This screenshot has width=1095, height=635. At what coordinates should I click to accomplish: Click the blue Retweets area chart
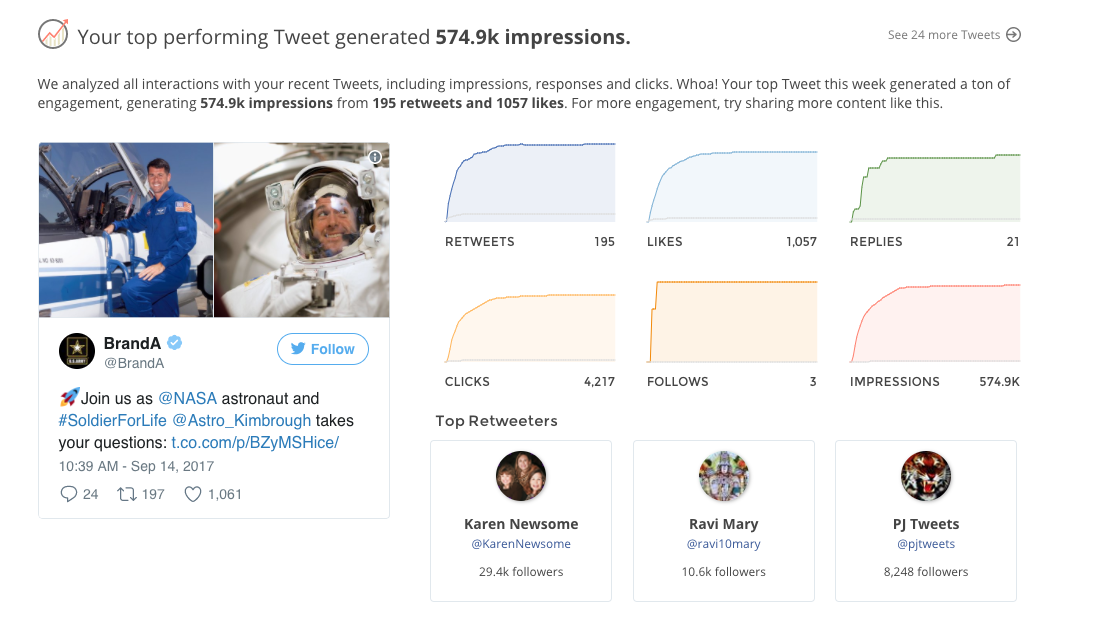pos(530,183)
